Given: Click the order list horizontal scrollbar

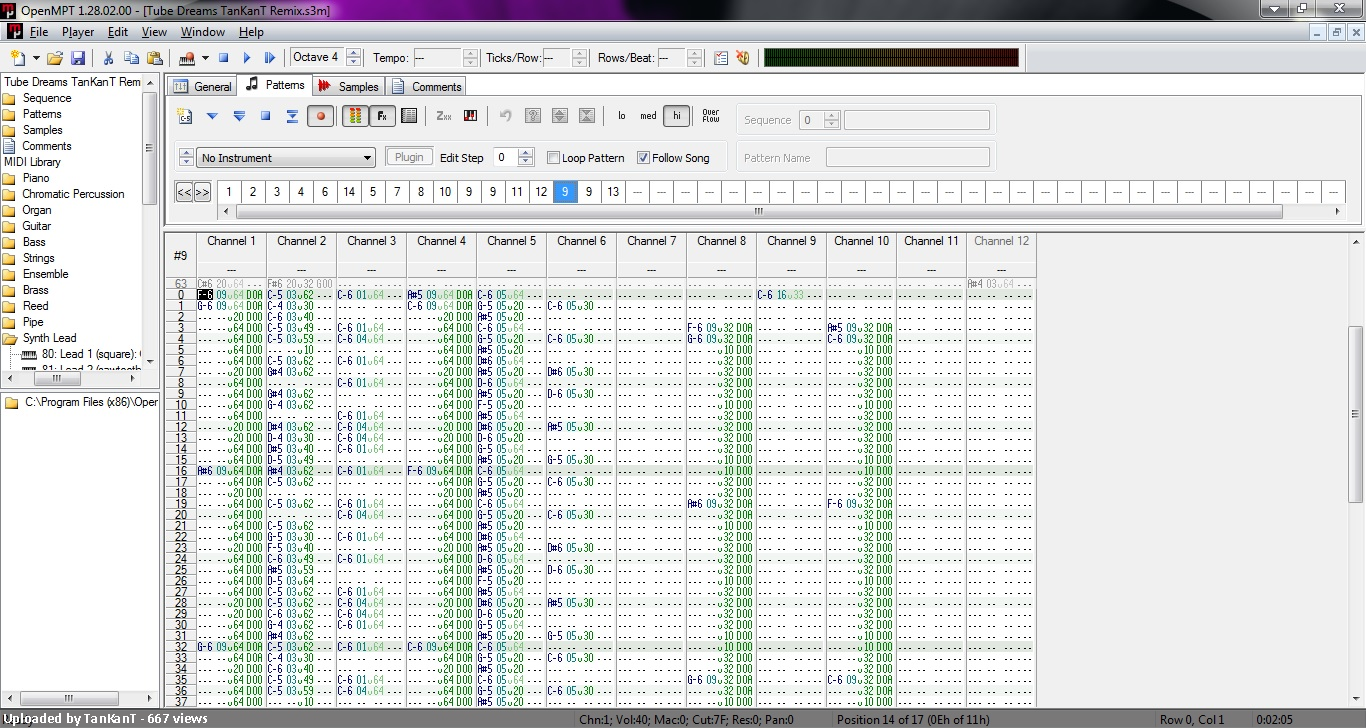Looking at the screenshot, I should pyautogui.click(x=758, y=212).
